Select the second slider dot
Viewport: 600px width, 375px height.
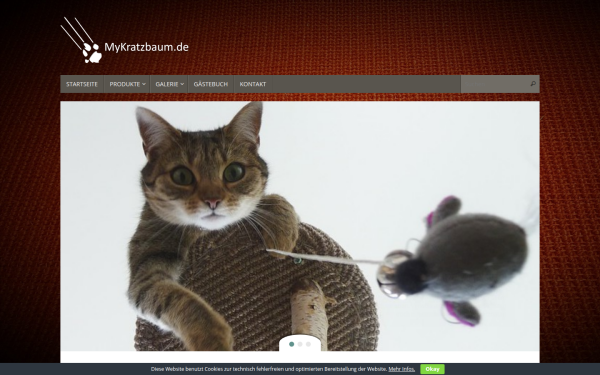click(300, 344)
